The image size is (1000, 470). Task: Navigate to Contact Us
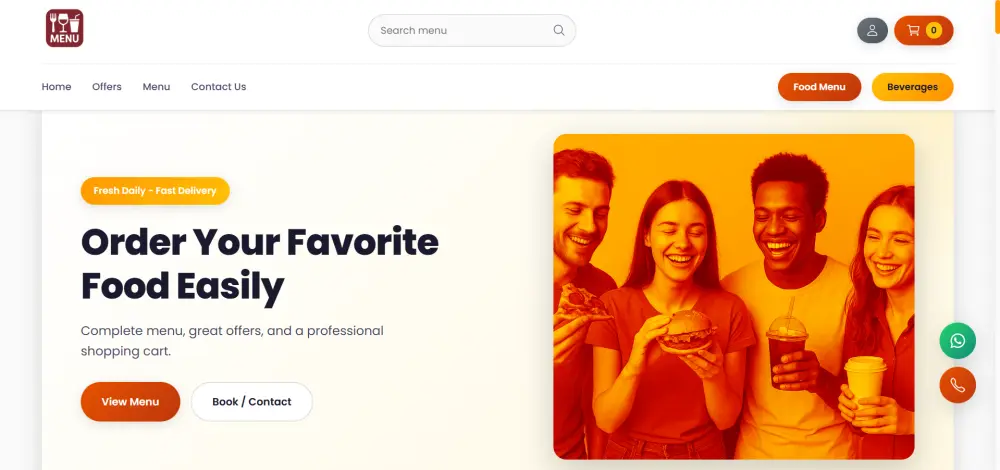[x=218, y=87]
